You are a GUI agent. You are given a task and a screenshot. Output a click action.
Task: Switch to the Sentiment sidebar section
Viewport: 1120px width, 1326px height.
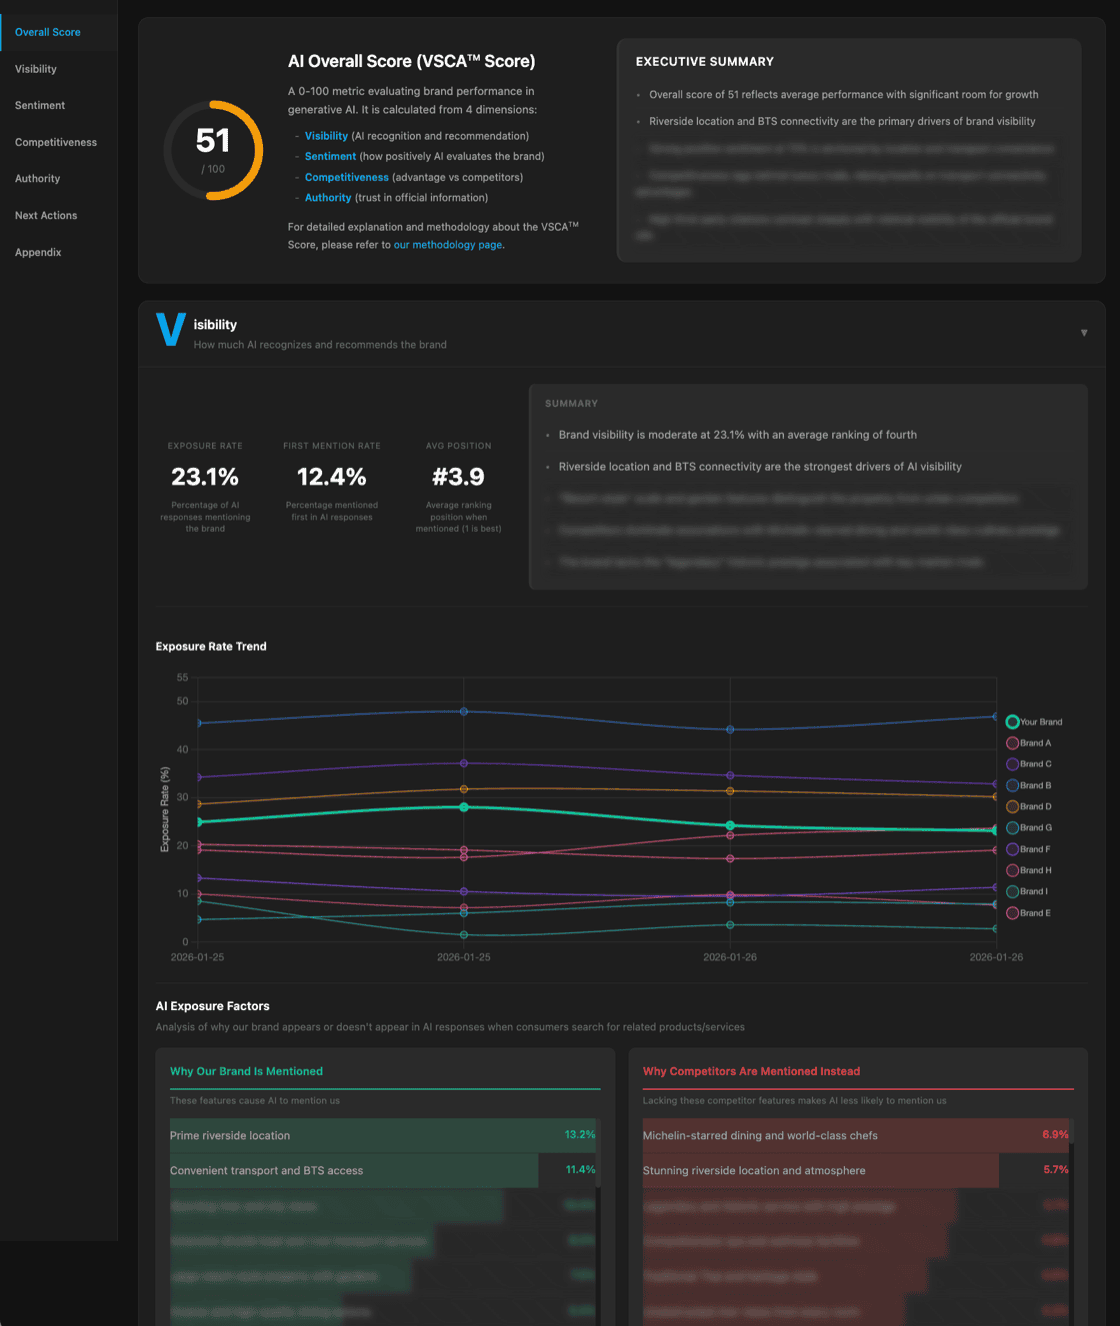click(x=39, y=105)
